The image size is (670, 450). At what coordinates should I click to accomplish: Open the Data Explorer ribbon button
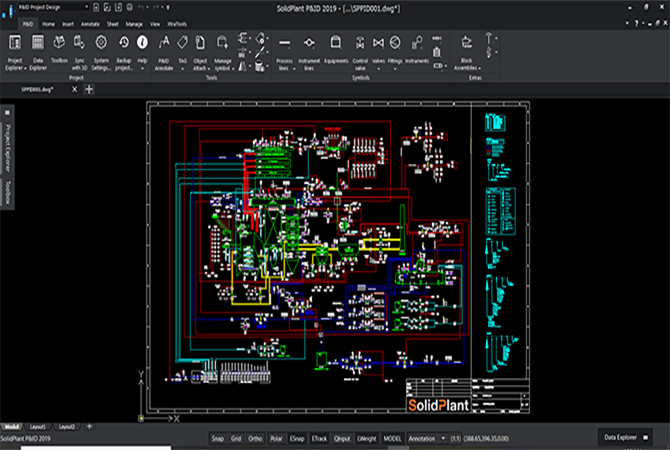(x=38, y=52)
